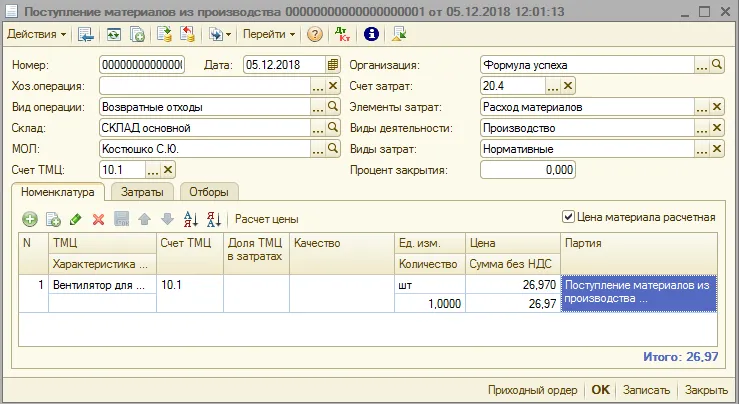Open Формула успеха with the magnifier icon
This screenshot has height=404, width=739.
pos(717,65)
